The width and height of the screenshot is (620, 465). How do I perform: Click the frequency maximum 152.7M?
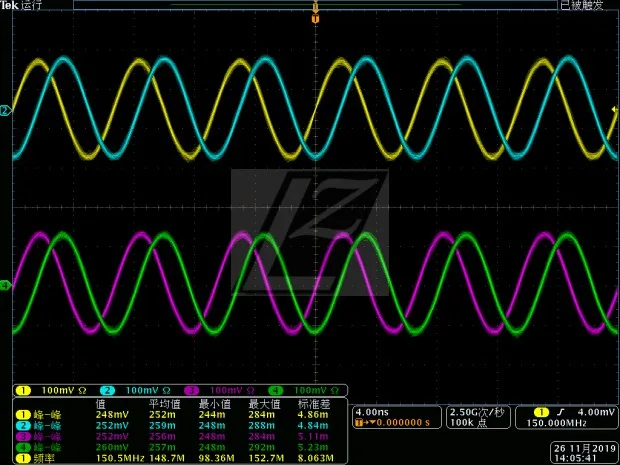[266, 459]
